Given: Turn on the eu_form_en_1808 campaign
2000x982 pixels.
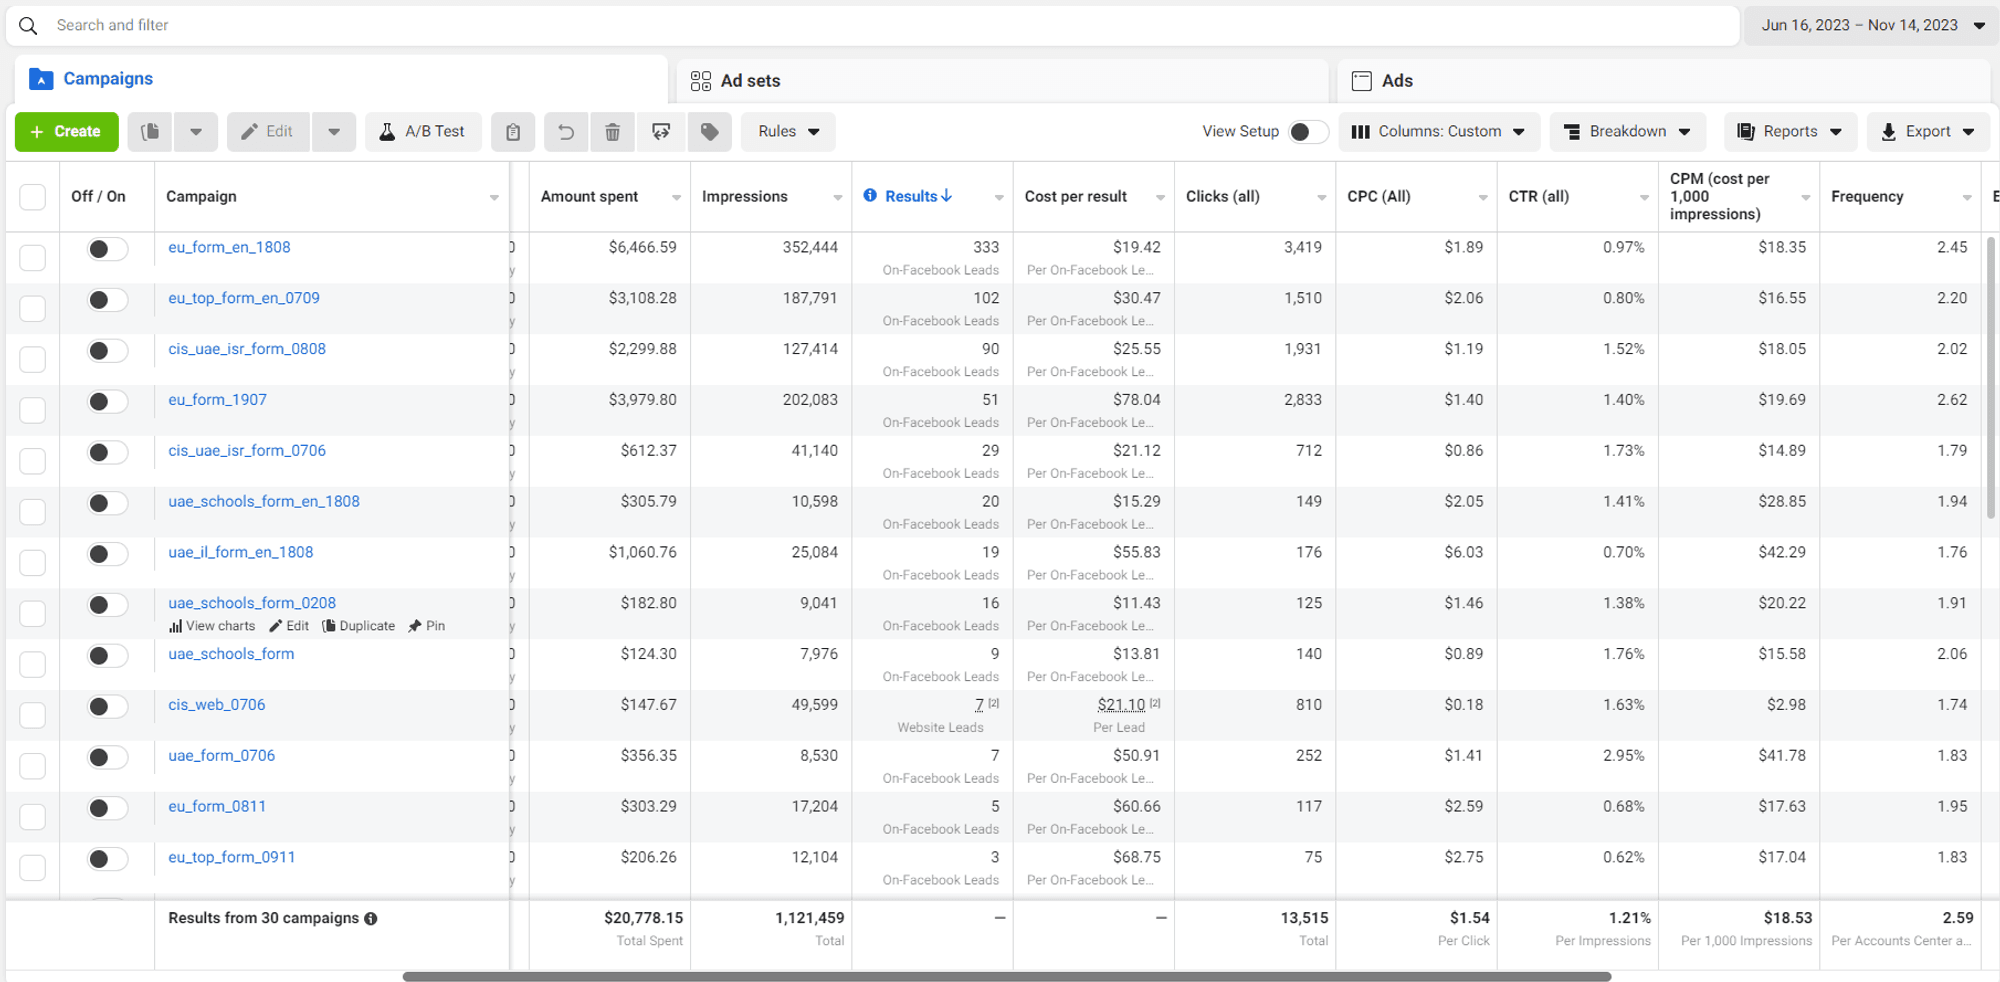Looking at the screenshot, I should (x=107, y=247).
